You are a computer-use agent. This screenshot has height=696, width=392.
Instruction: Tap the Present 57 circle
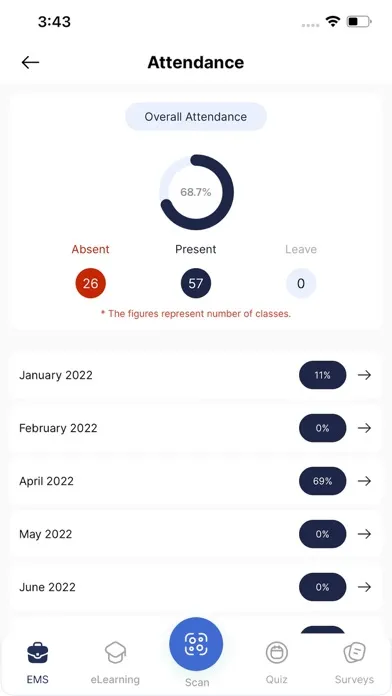pyautogui.click(x=196, y=283)
